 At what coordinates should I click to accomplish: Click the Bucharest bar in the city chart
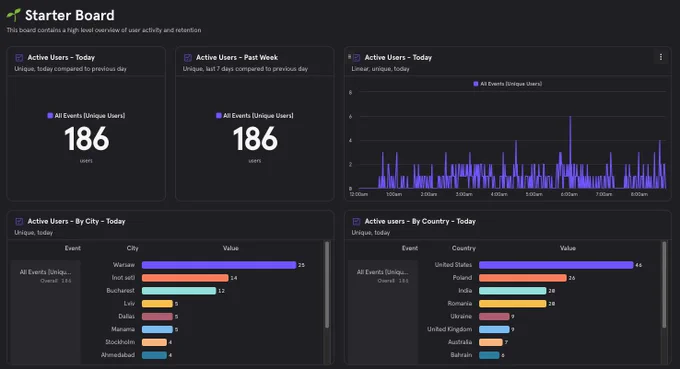(179, 291)
